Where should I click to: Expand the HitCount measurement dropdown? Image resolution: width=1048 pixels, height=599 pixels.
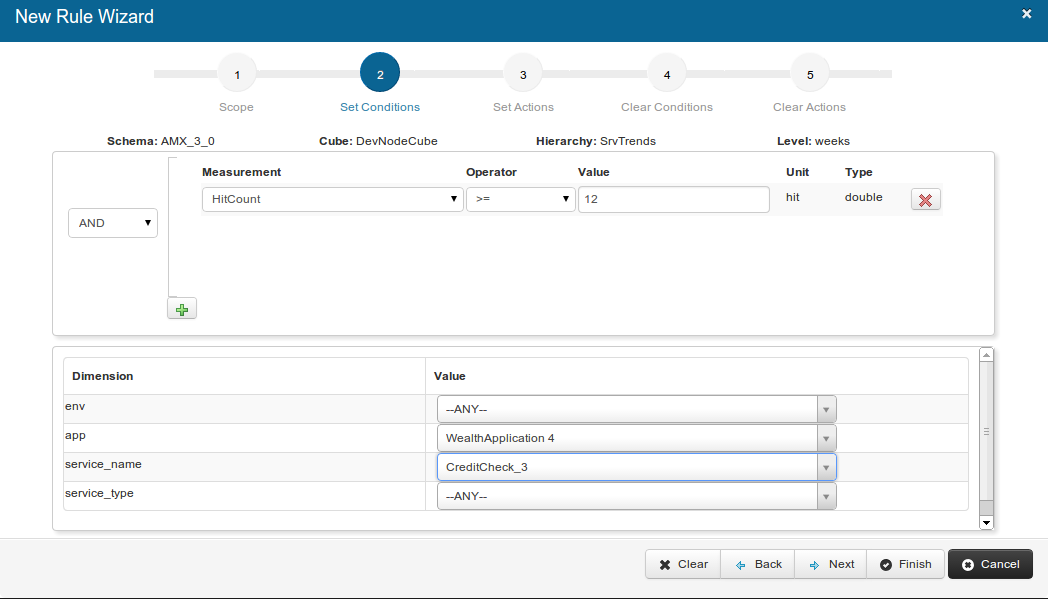(x=332, y=199)
